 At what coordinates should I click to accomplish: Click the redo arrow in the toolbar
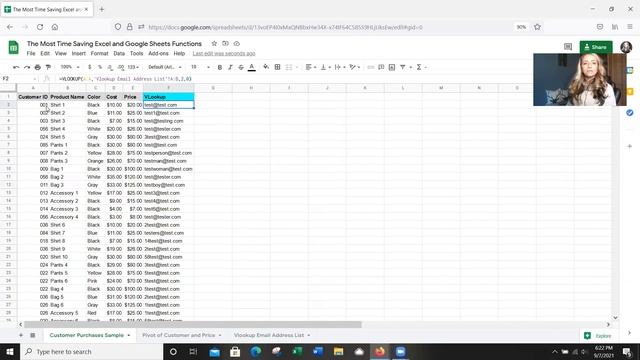(x=27, y=67)
